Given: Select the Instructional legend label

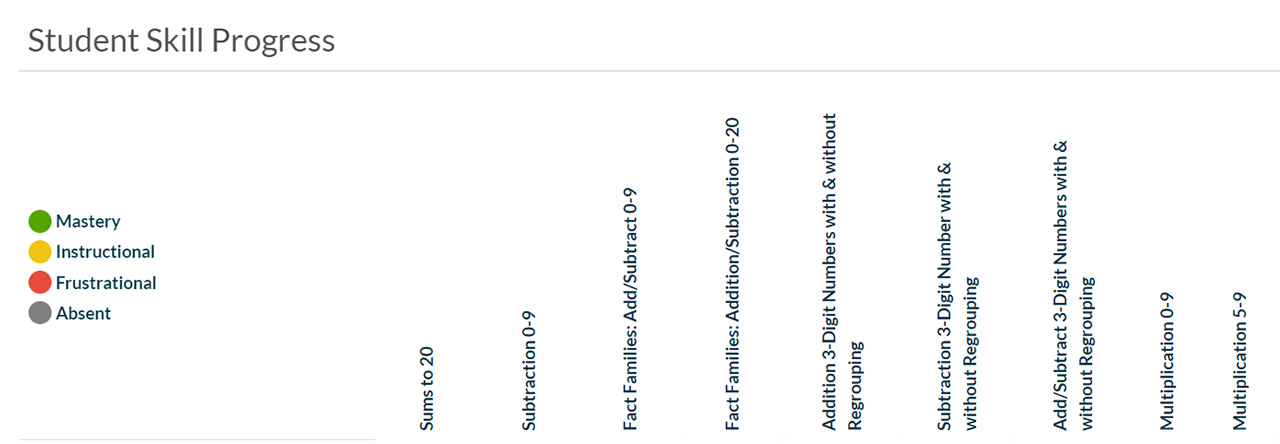Looking at the screenshot, I should [105, 252].
